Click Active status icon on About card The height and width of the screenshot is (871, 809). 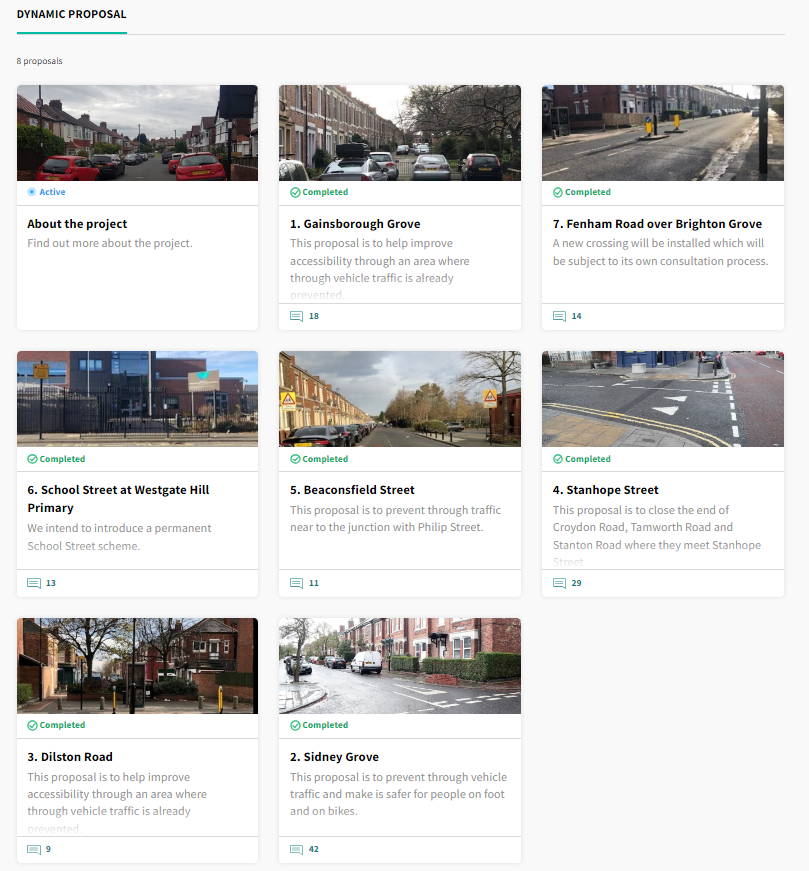tap(32, 192)
